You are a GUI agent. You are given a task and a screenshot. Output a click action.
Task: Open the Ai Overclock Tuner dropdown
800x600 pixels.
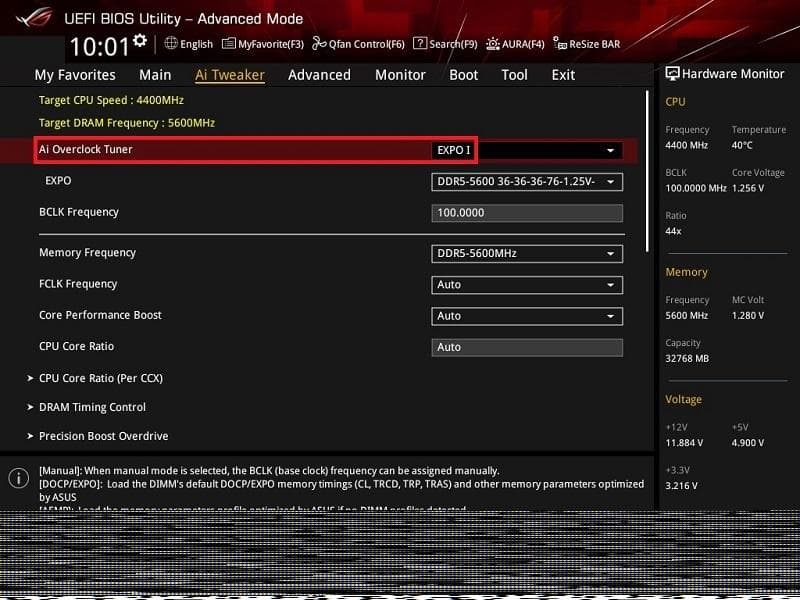tap(527, 151)
